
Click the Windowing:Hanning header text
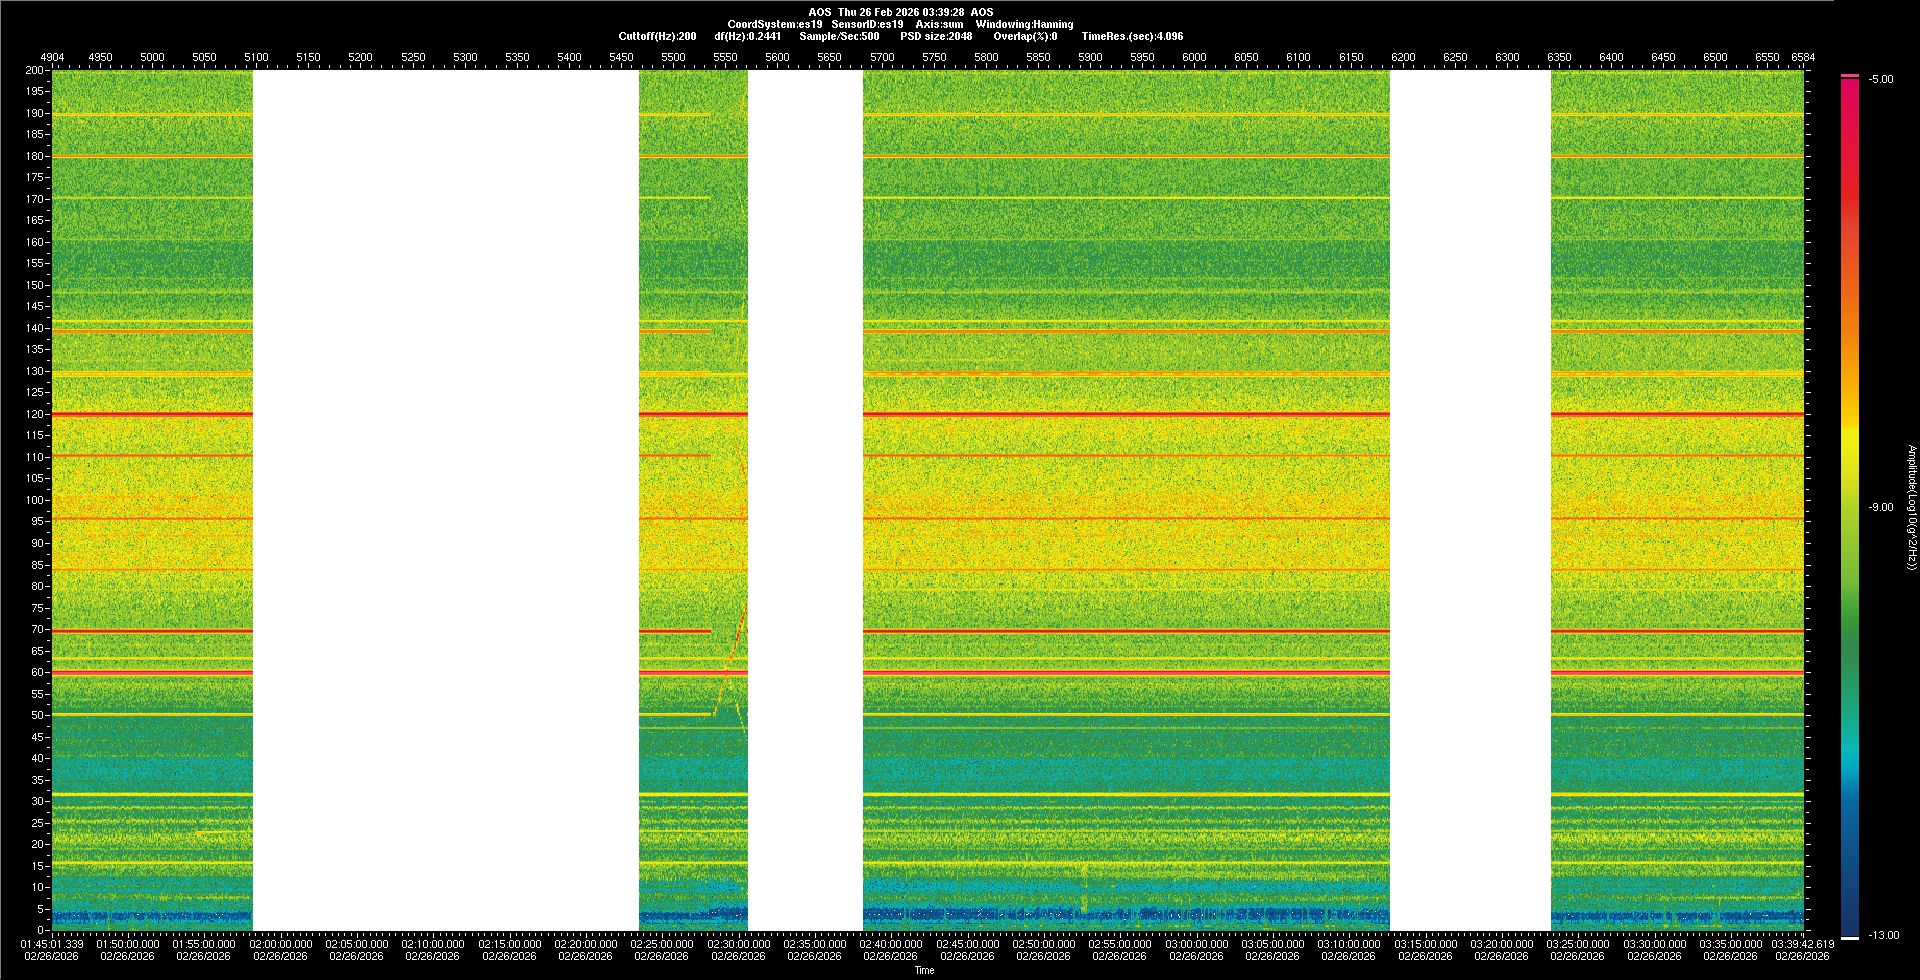click(x=1024, y=24)
